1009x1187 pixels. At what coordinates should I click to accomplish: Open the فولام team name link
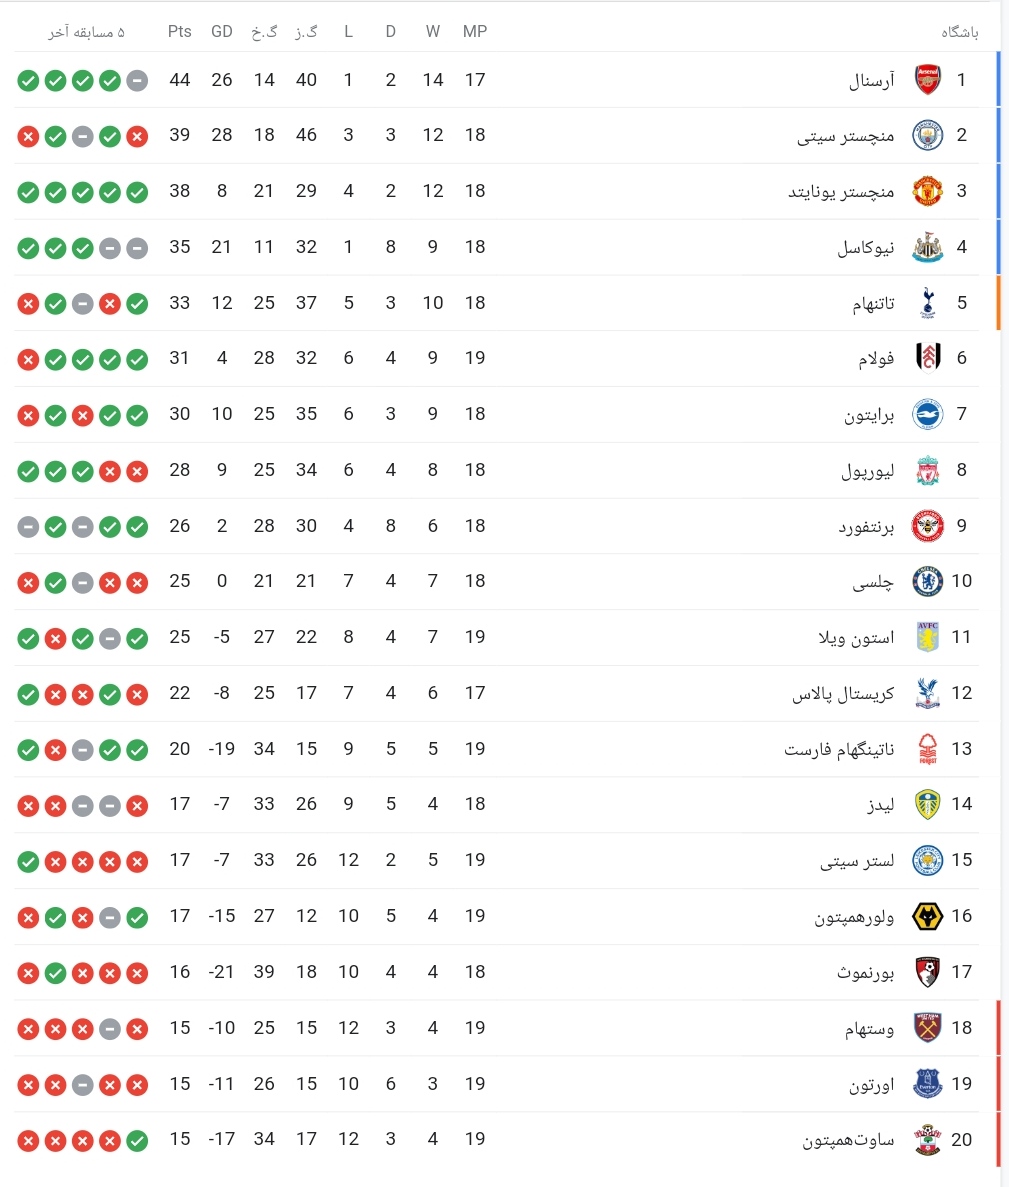876,358
